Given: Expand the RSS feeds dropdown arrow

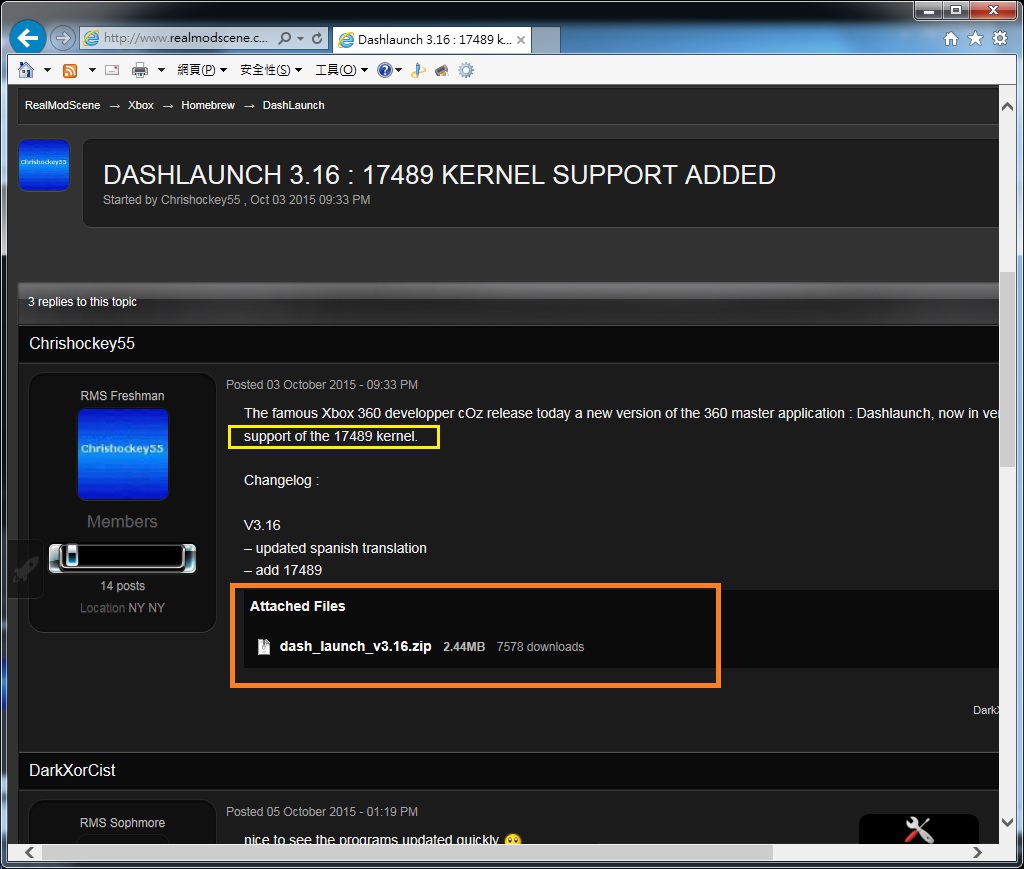Looking at the screenshot, I should 92,70.
